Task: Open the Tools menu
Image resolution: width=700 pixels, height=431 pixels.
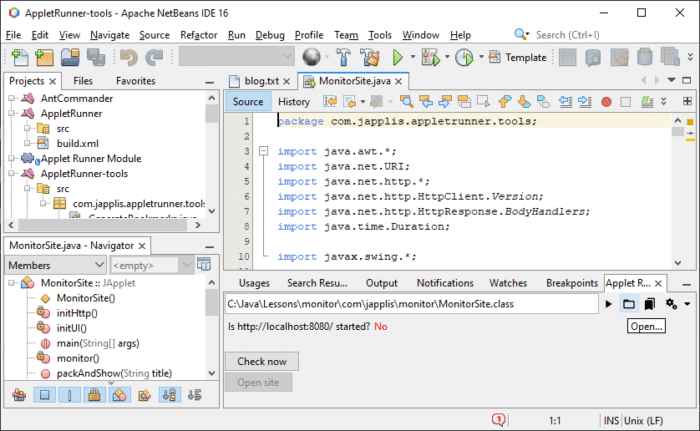Action: click(x=380, y=35)
